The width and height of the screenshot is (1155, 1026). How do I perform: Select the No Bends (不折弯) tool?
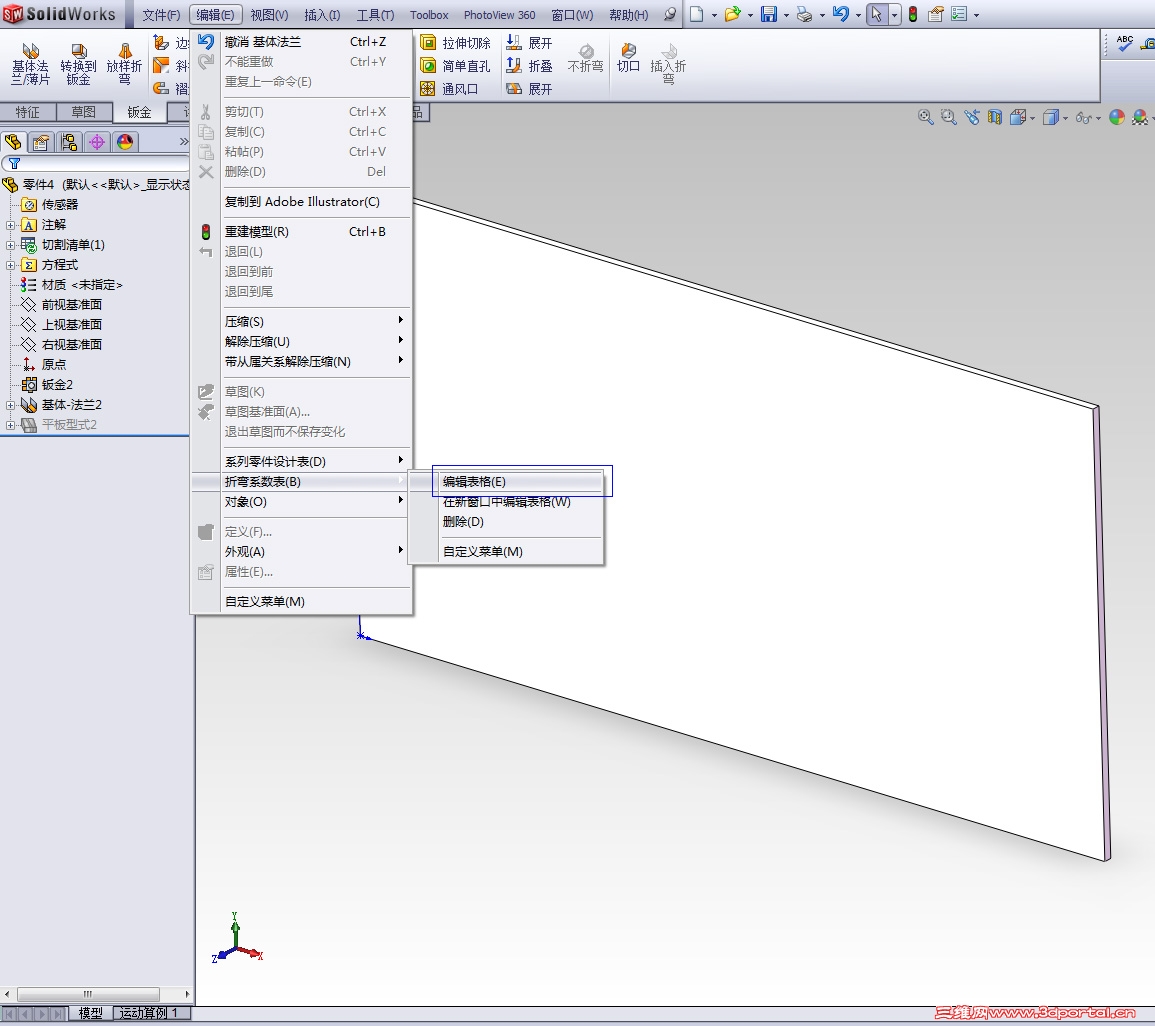coord(586,58)
